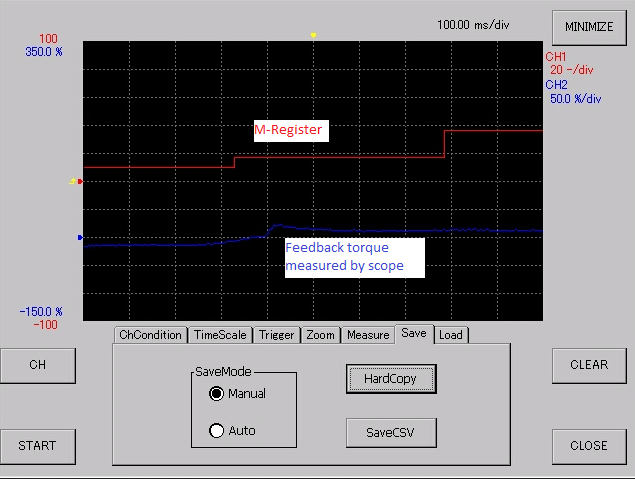Go to the Zoom tab
Image resolution: width=635 pixels, height=479 pixels.
point(320,335)
